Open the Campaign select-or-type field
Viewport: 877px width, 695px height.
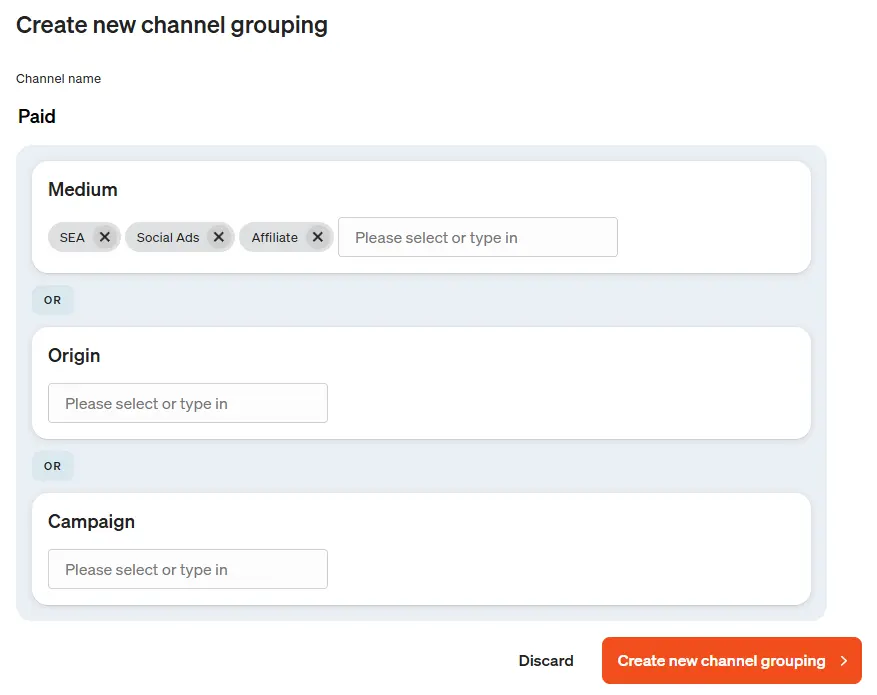187,569
